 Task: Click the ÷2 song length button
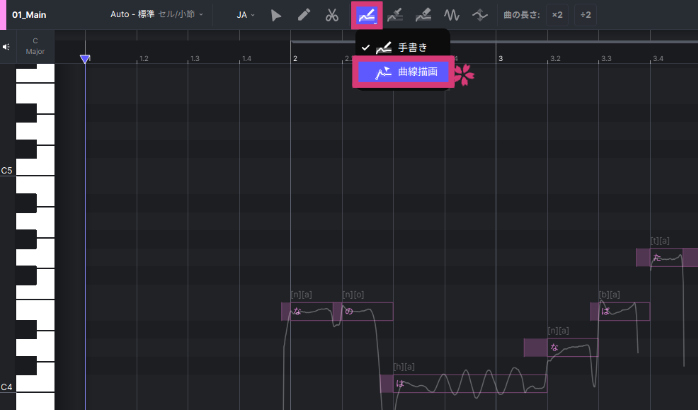[x=586, y=16]
